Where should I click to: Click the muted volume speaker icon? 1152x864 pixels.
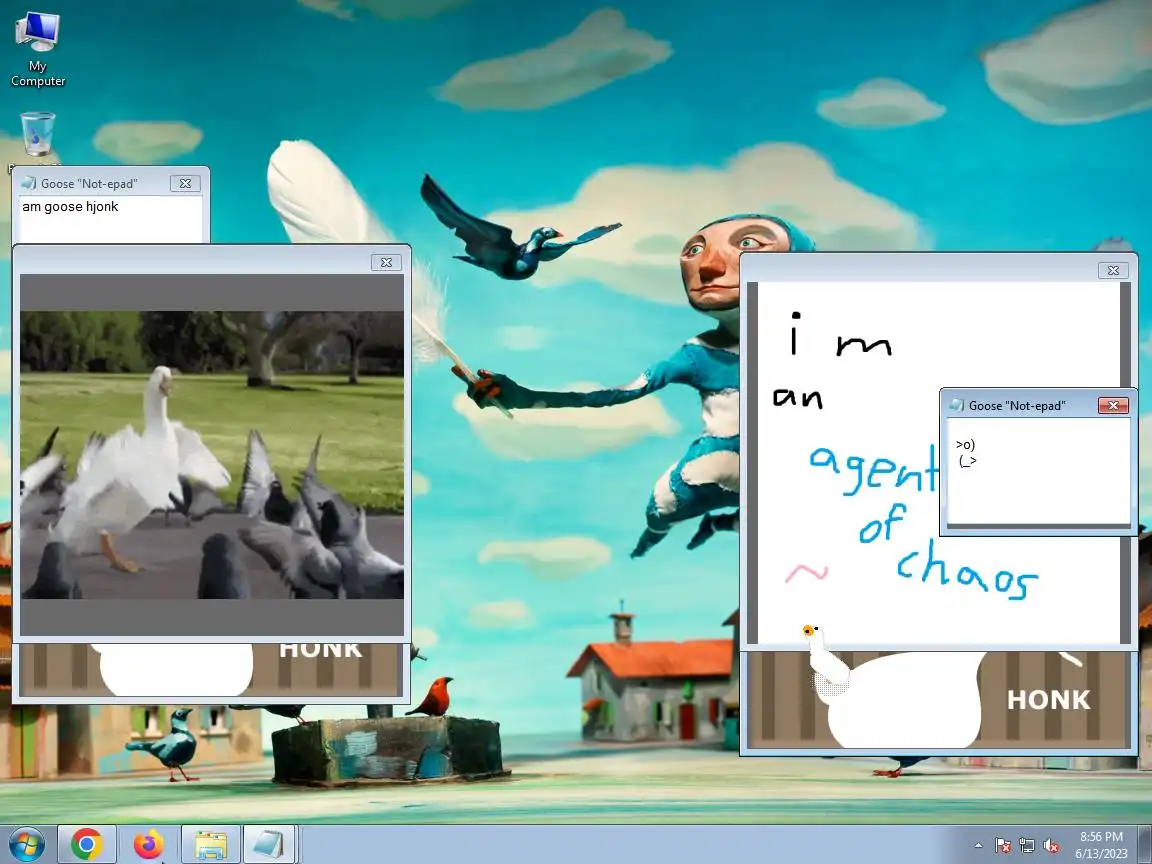(x=1051, y=846)
